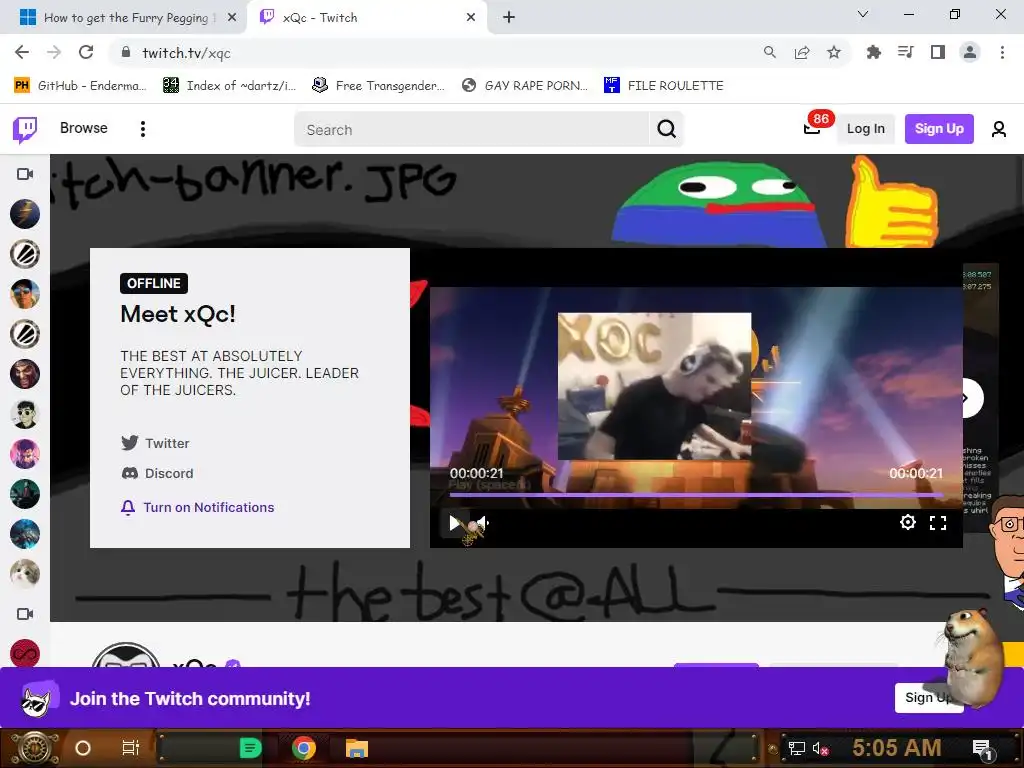This screenshot has width=1024, height=768.
Task: Switch to How to get the Furry tab
Action: tap(125, 18)
